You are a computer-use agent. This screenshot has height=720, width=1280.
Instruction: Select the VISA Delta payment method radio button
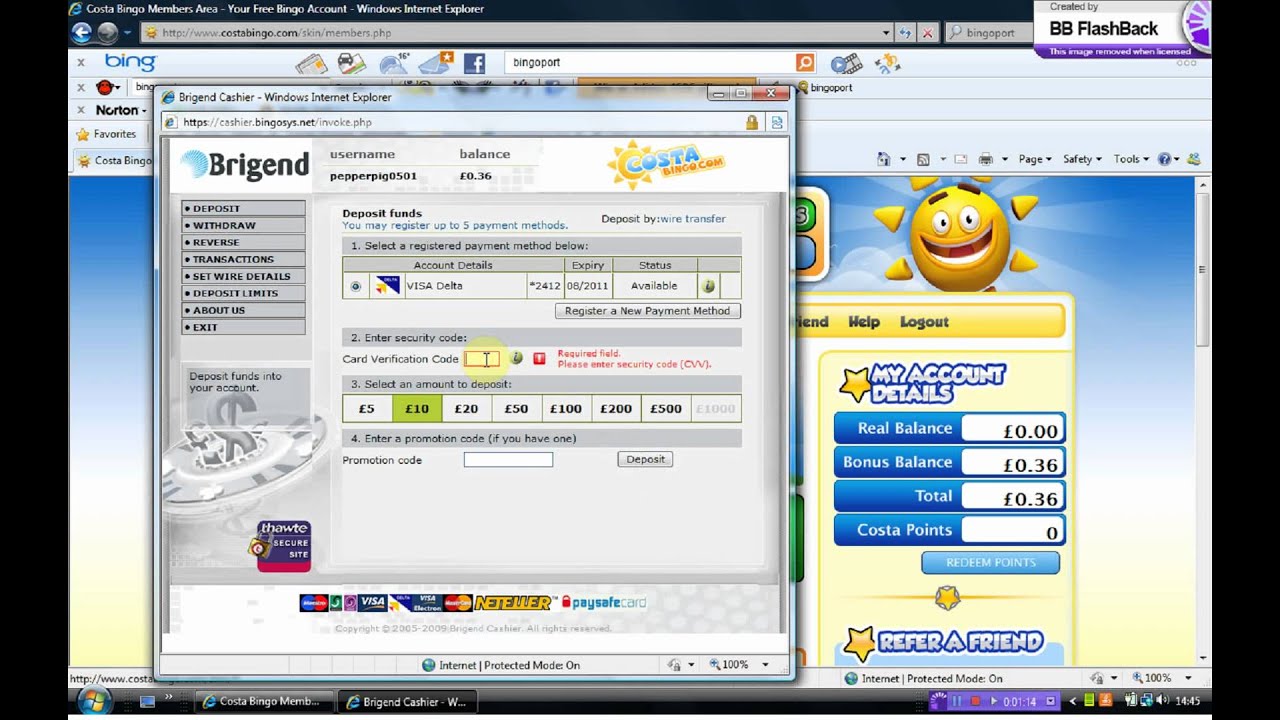pyautogui.click(x=355, y=286)
